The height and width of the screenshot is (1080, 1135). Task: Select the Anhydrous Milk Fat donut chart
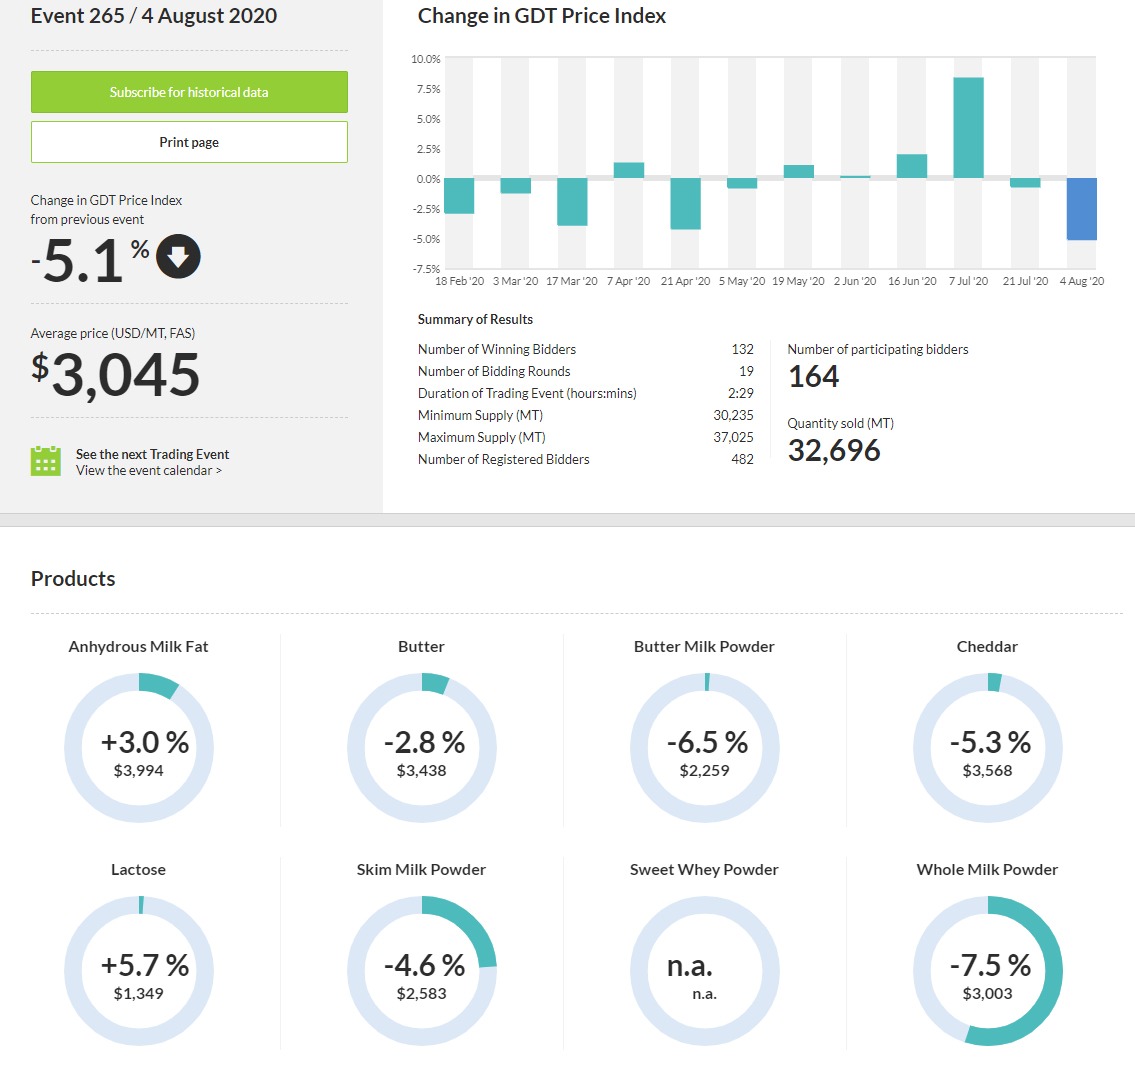[x=138, y=748]
